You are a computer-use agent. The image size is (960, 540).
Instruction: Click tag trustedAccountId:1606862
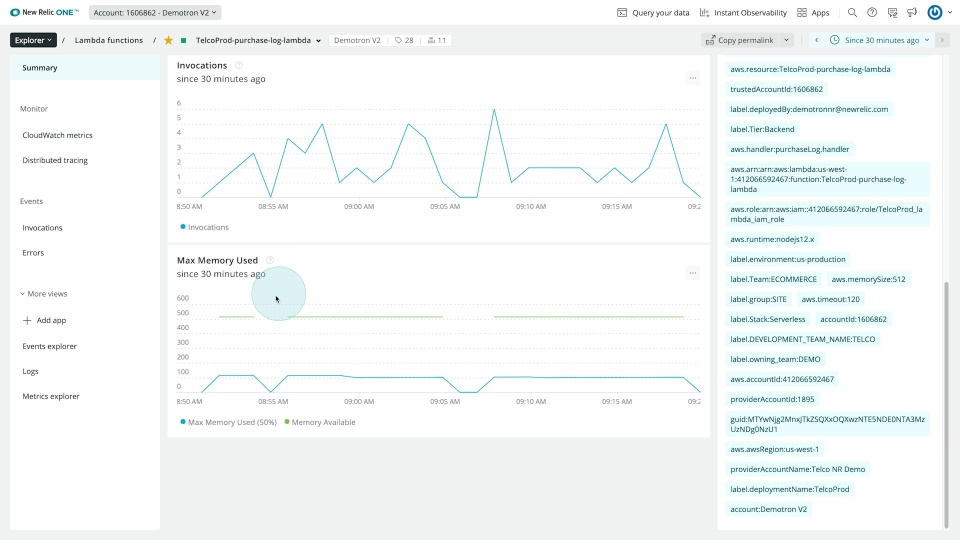tap(776, 89)
